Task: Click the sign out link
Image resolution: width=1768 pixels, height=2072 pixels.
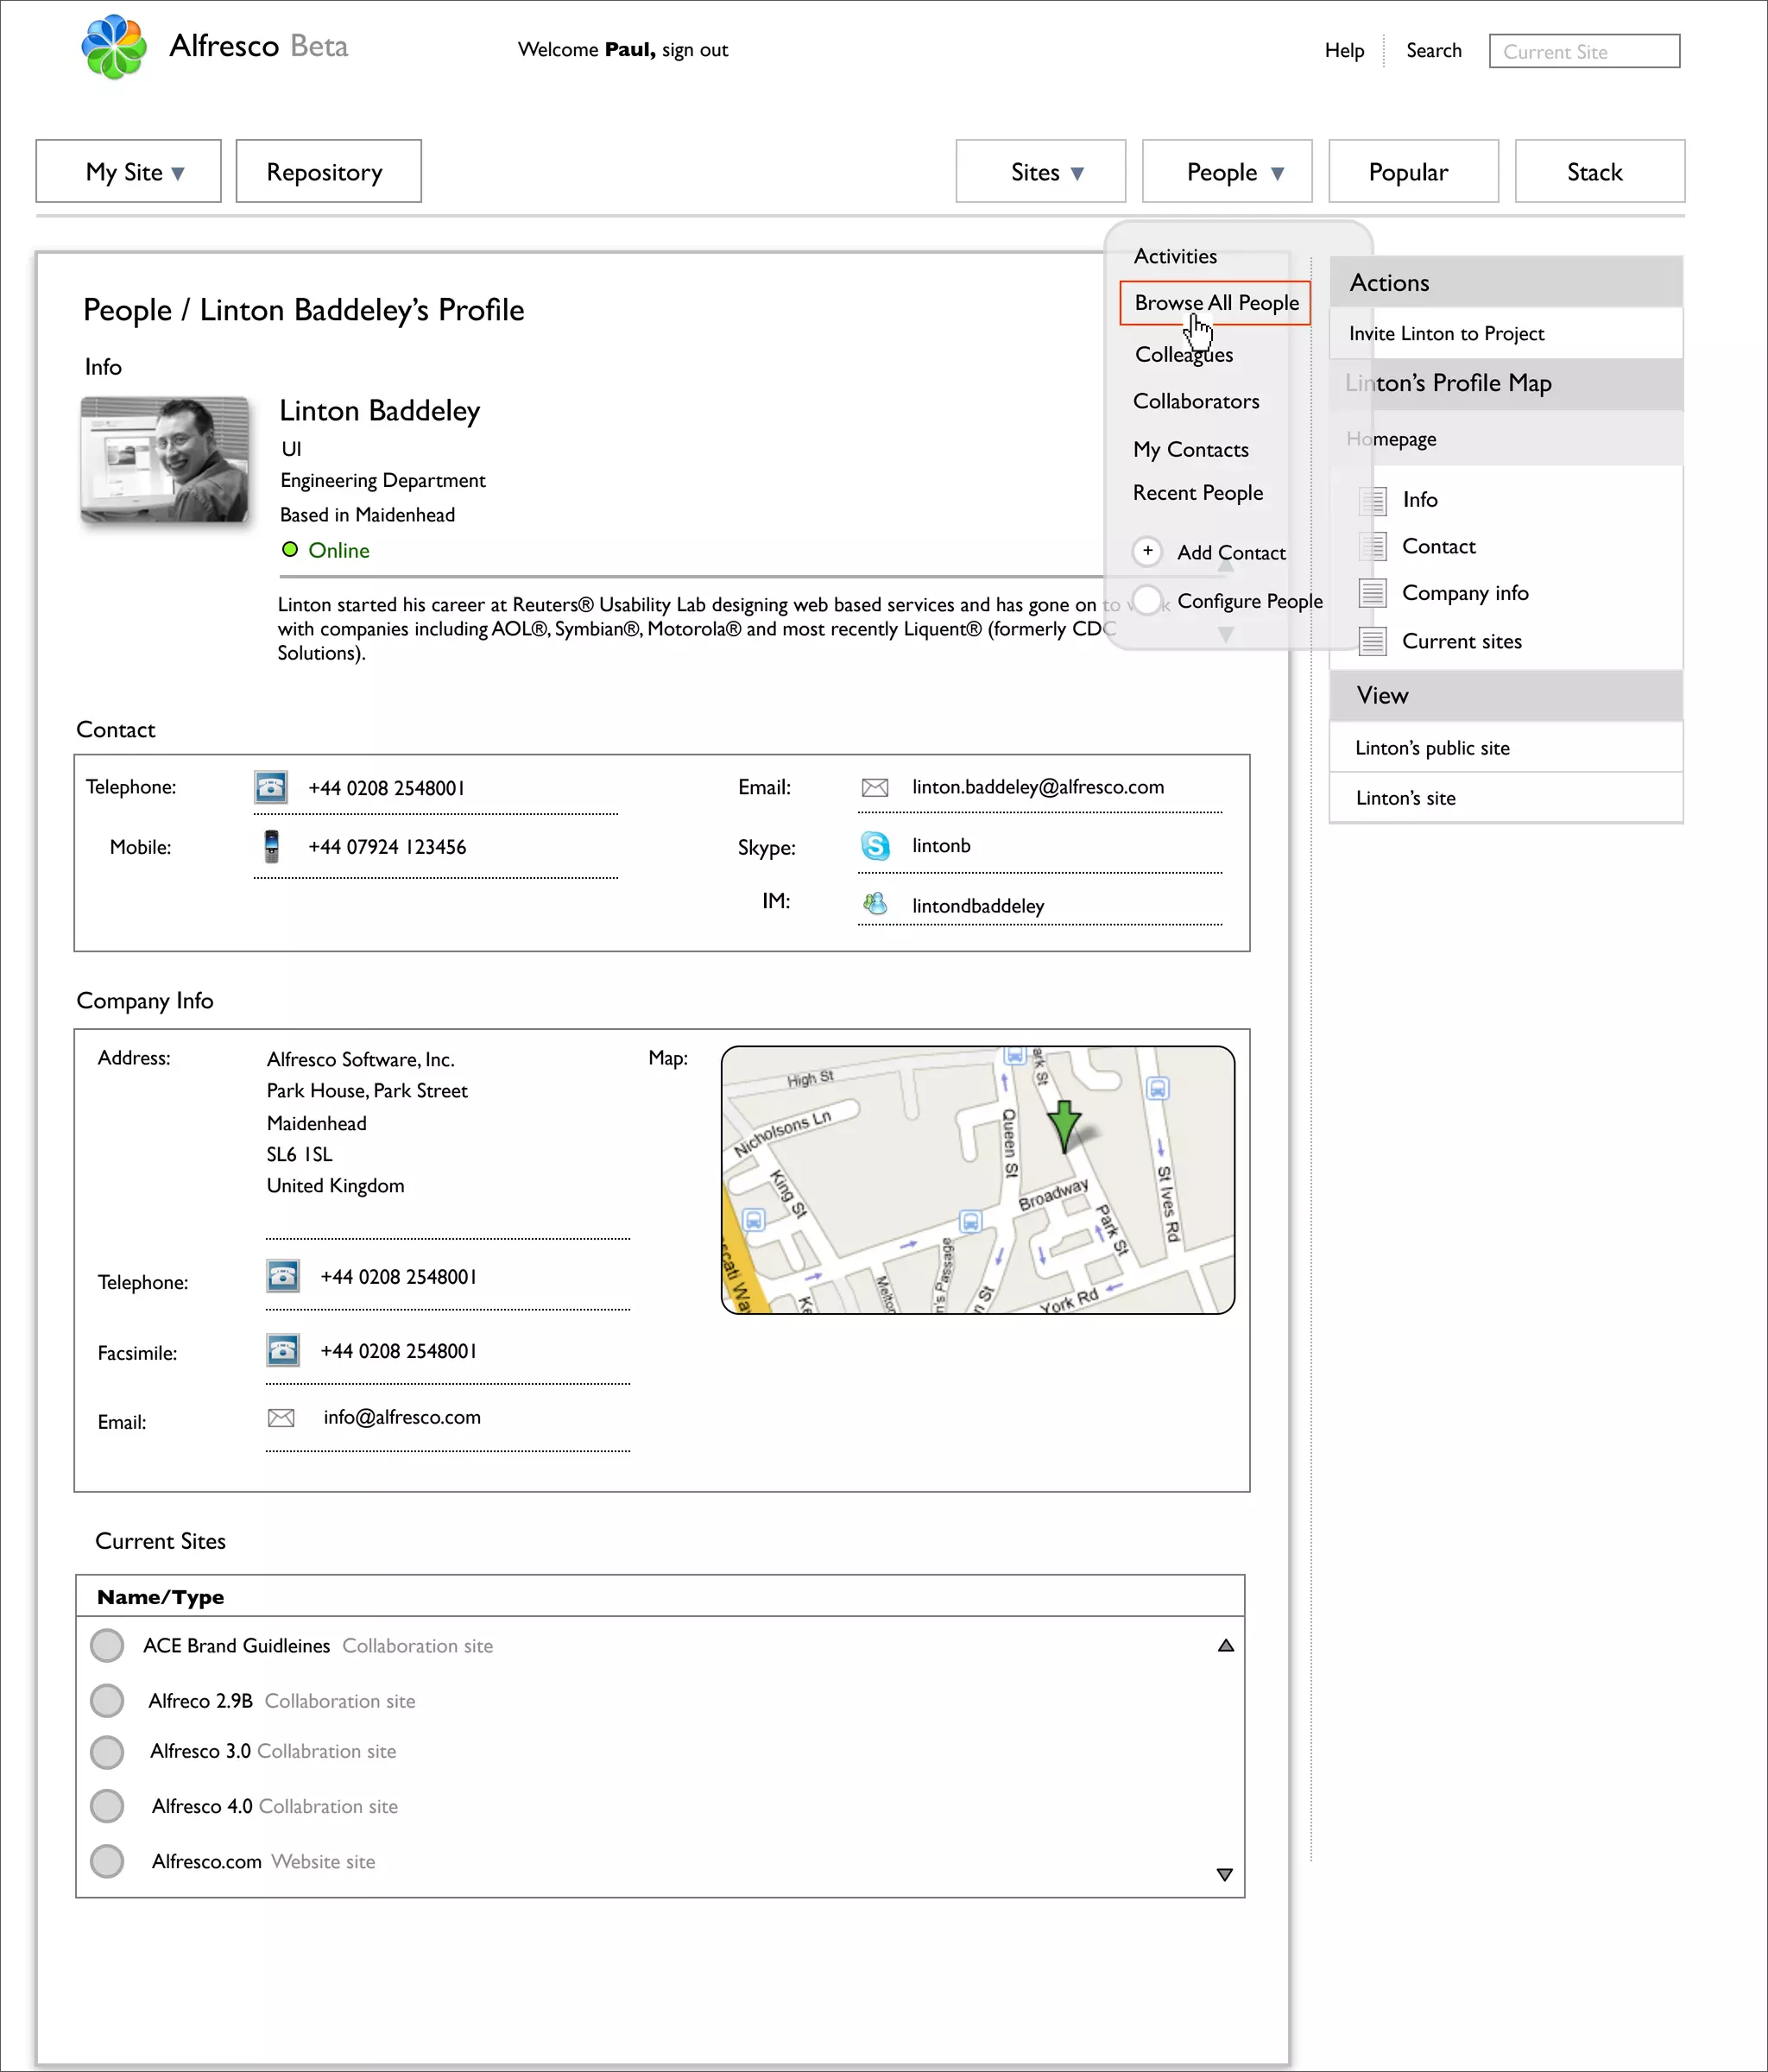Action: pos(695,50)
